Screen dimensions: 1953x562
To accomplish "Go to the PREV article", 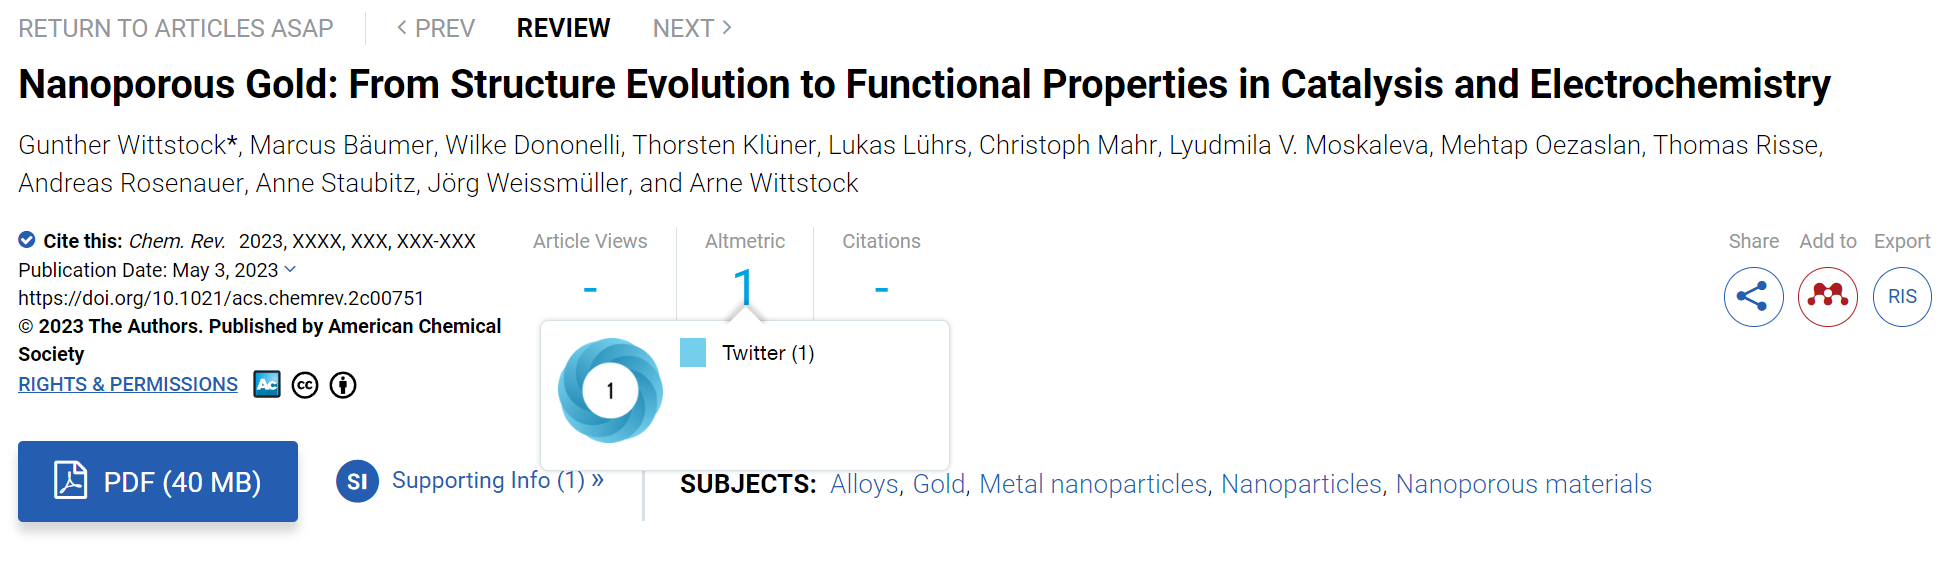I will coord(436,28).
